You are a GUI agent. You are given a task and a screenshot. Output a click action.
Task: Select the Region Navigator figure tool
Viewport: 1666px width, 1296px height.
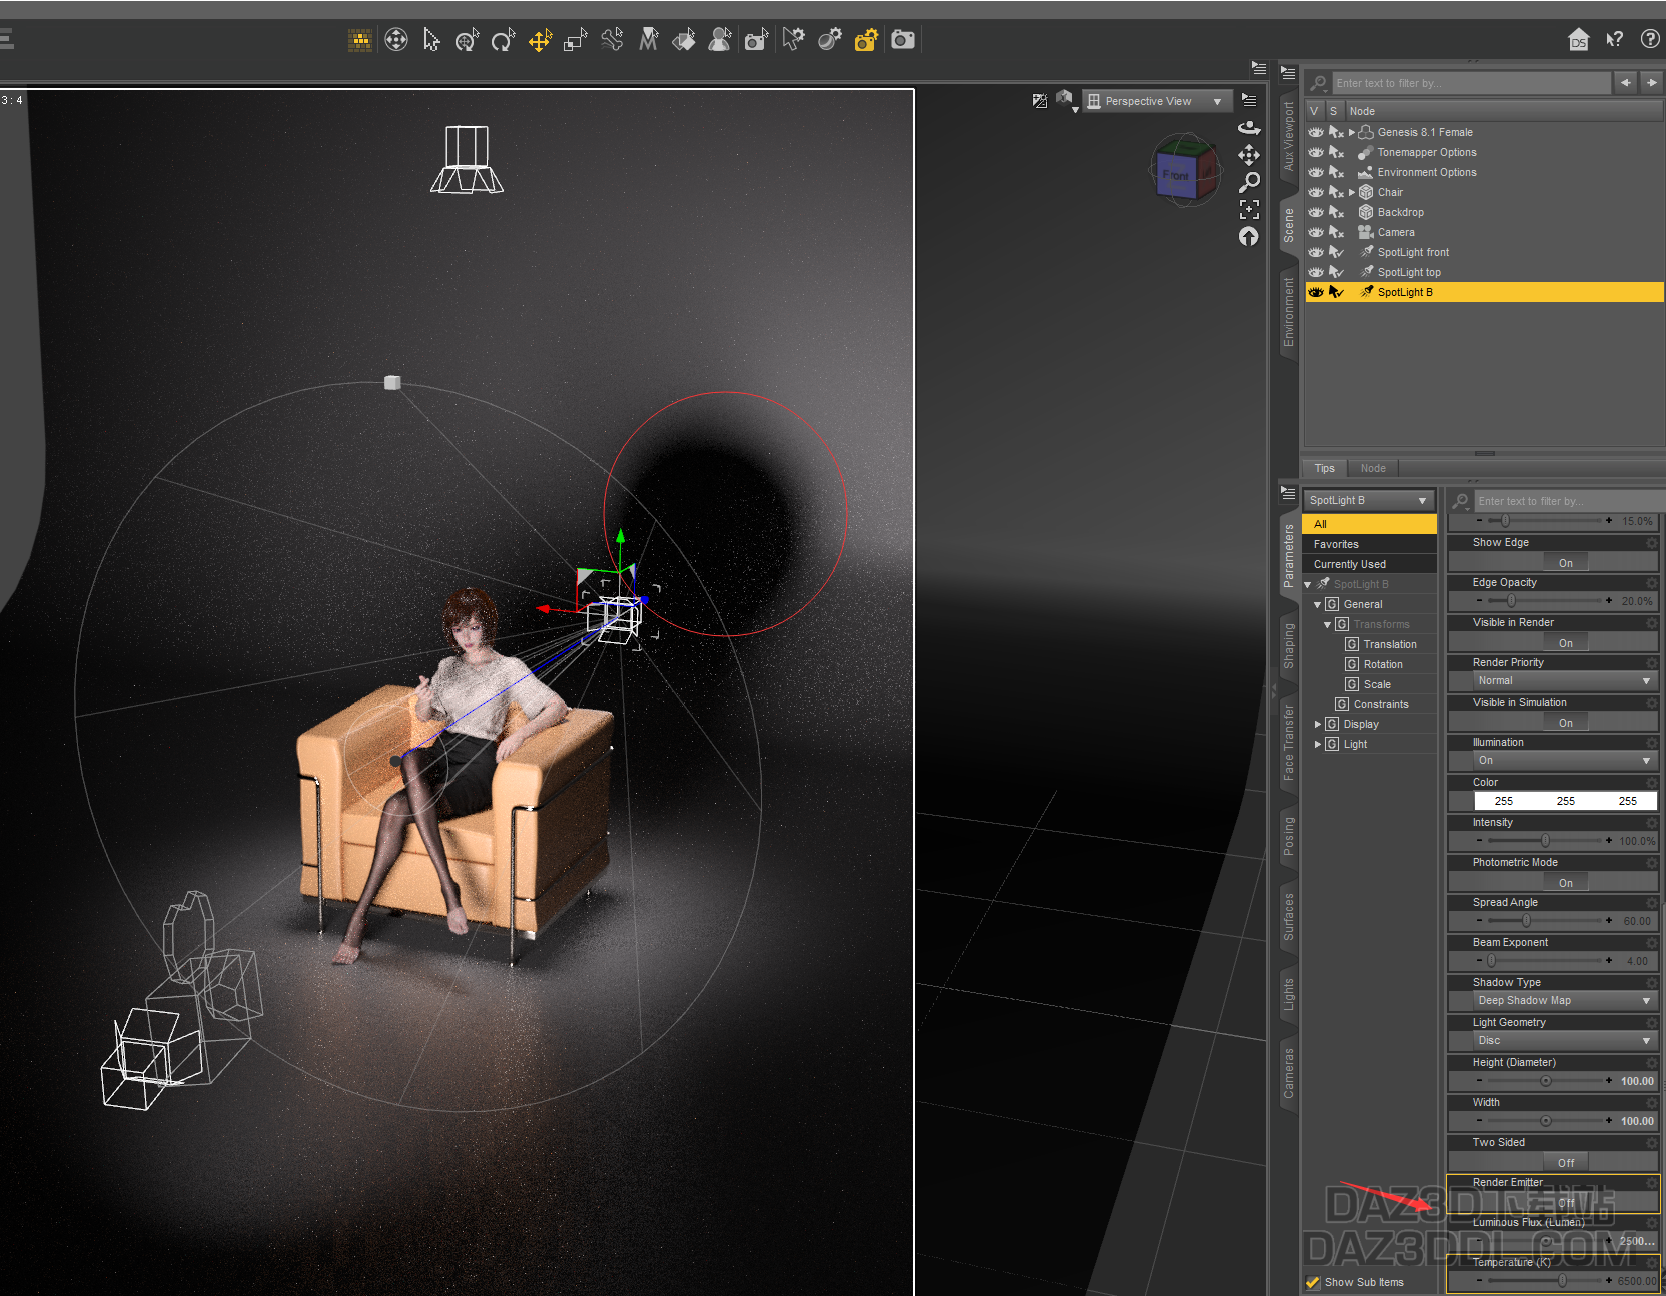click(x=720, y=40)
